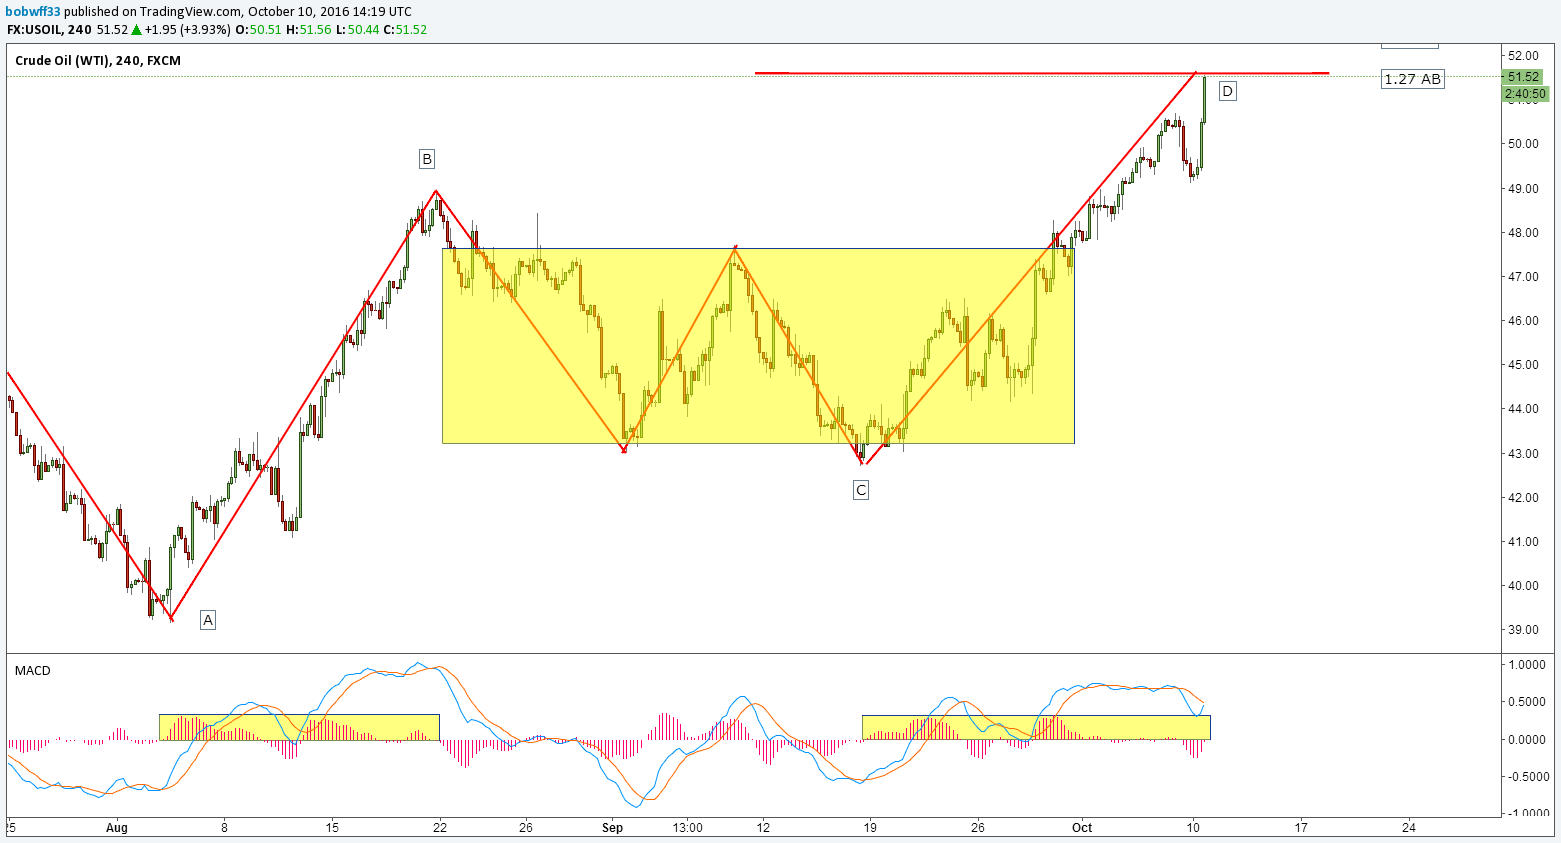The height and width of the screenshot is (843, 1561).
Task: Click the 24 date label on time axis
Action: [1409, 827]
